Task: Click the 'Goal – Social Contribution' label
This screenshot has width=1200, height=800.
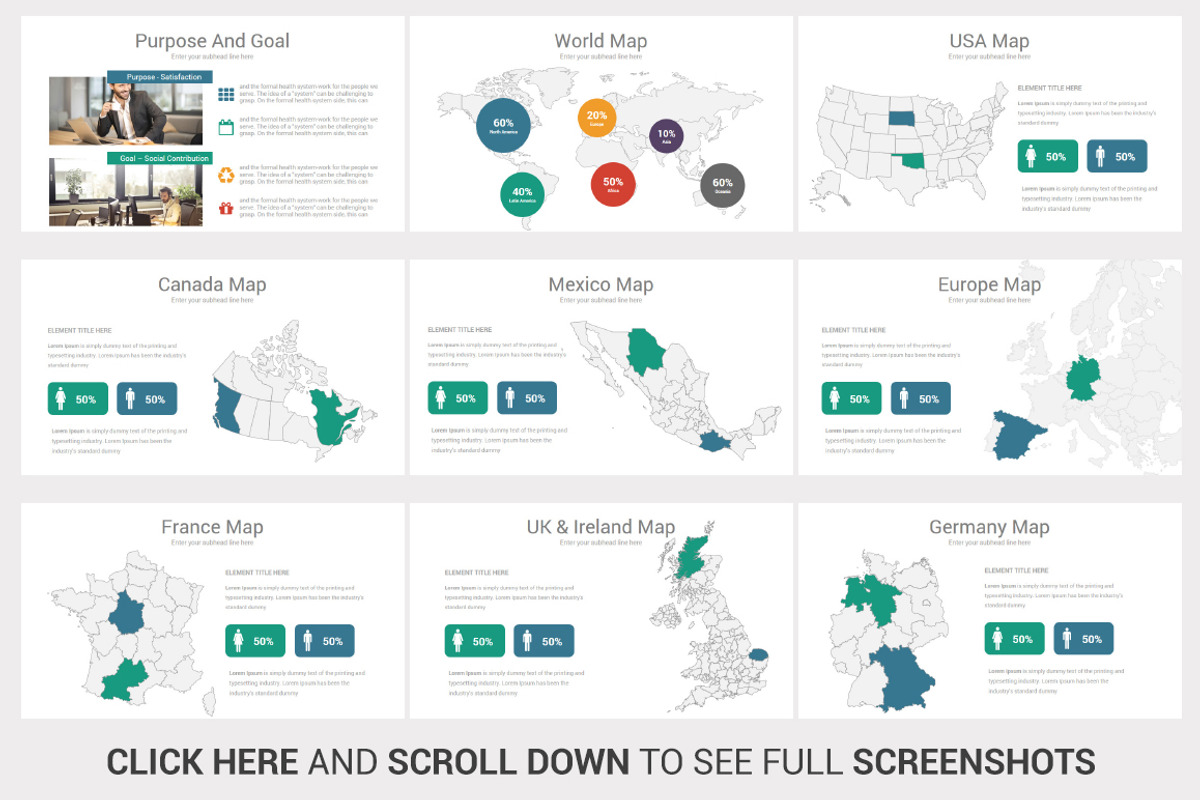Action: [x=159, y=158]
